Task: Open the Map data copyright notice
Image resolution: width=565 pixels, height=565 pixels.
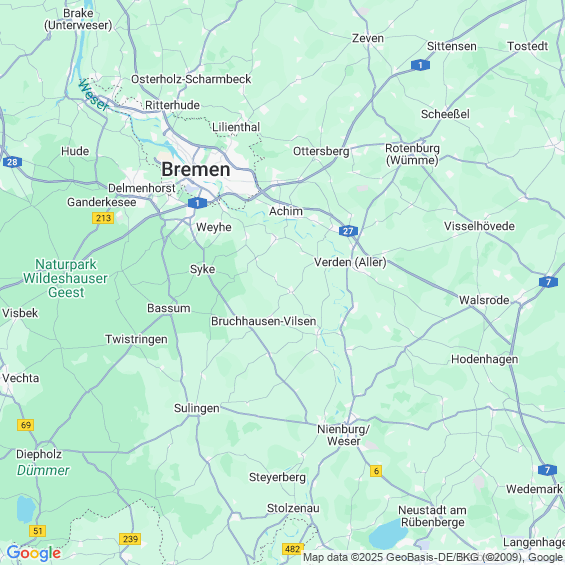Action: 433,557
